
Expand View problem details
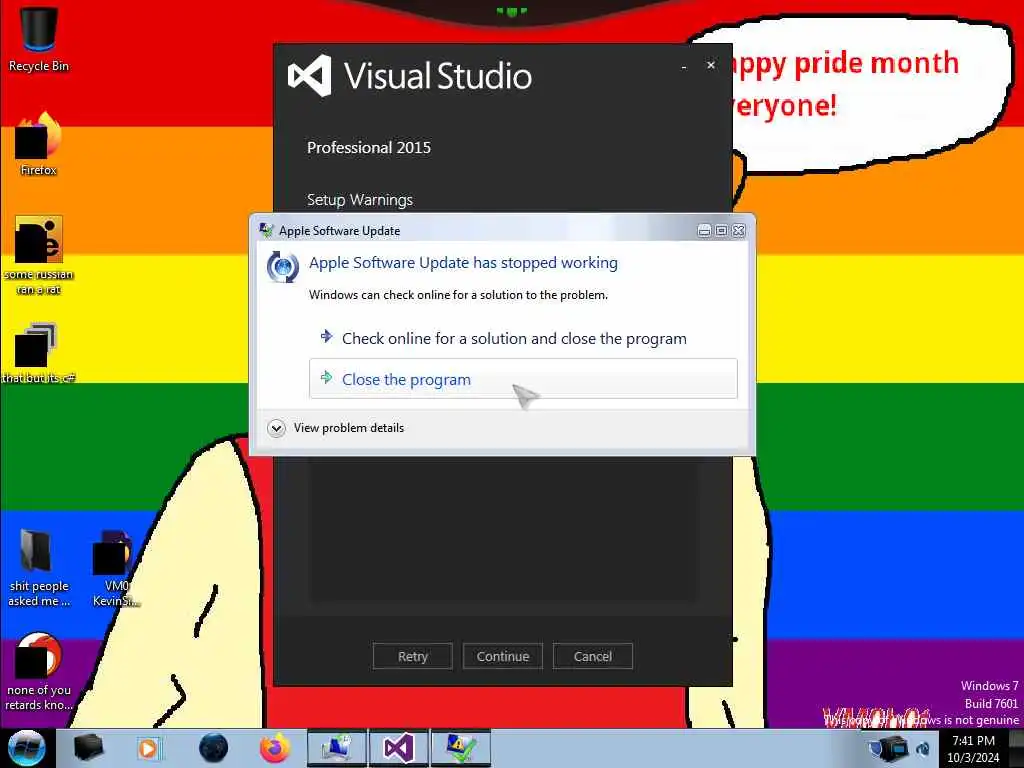(x=336, y=428)
